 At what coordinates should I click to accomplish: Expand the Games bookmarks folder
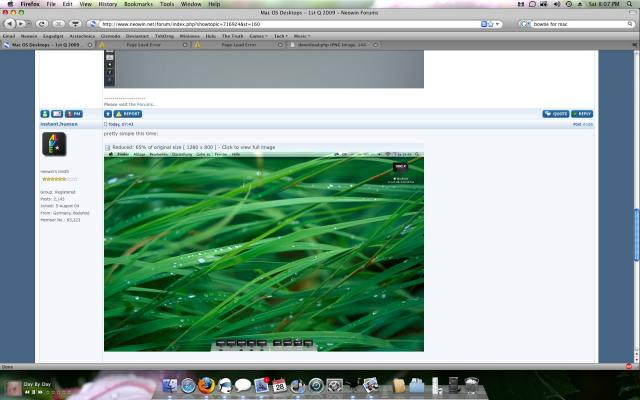click(x=258, y=36)
